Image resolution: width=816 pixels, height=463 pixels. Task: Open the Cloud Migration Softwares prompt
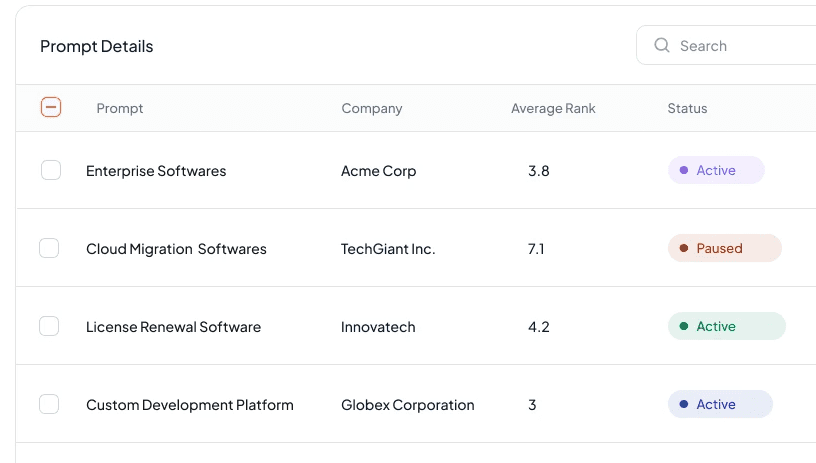[176, 249]
